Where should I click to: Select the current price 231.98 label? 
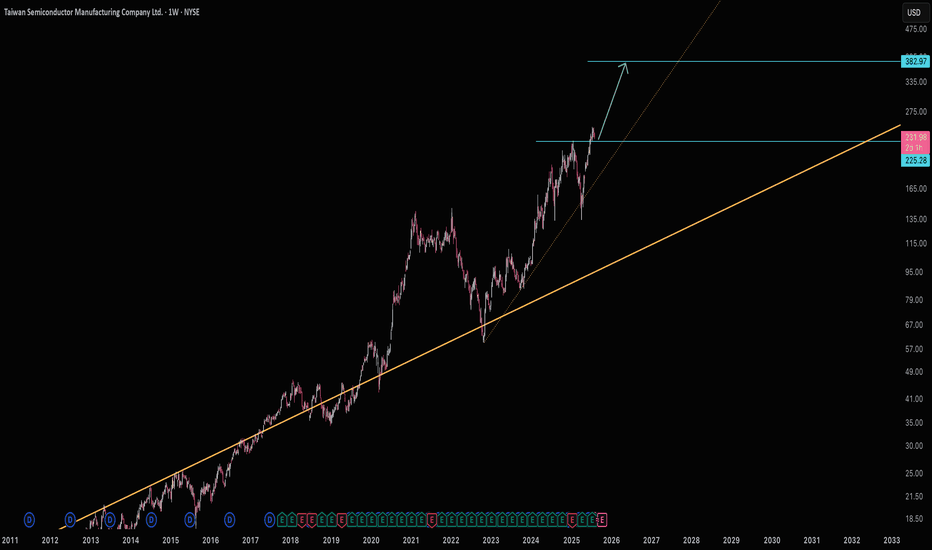click(915, 137)
